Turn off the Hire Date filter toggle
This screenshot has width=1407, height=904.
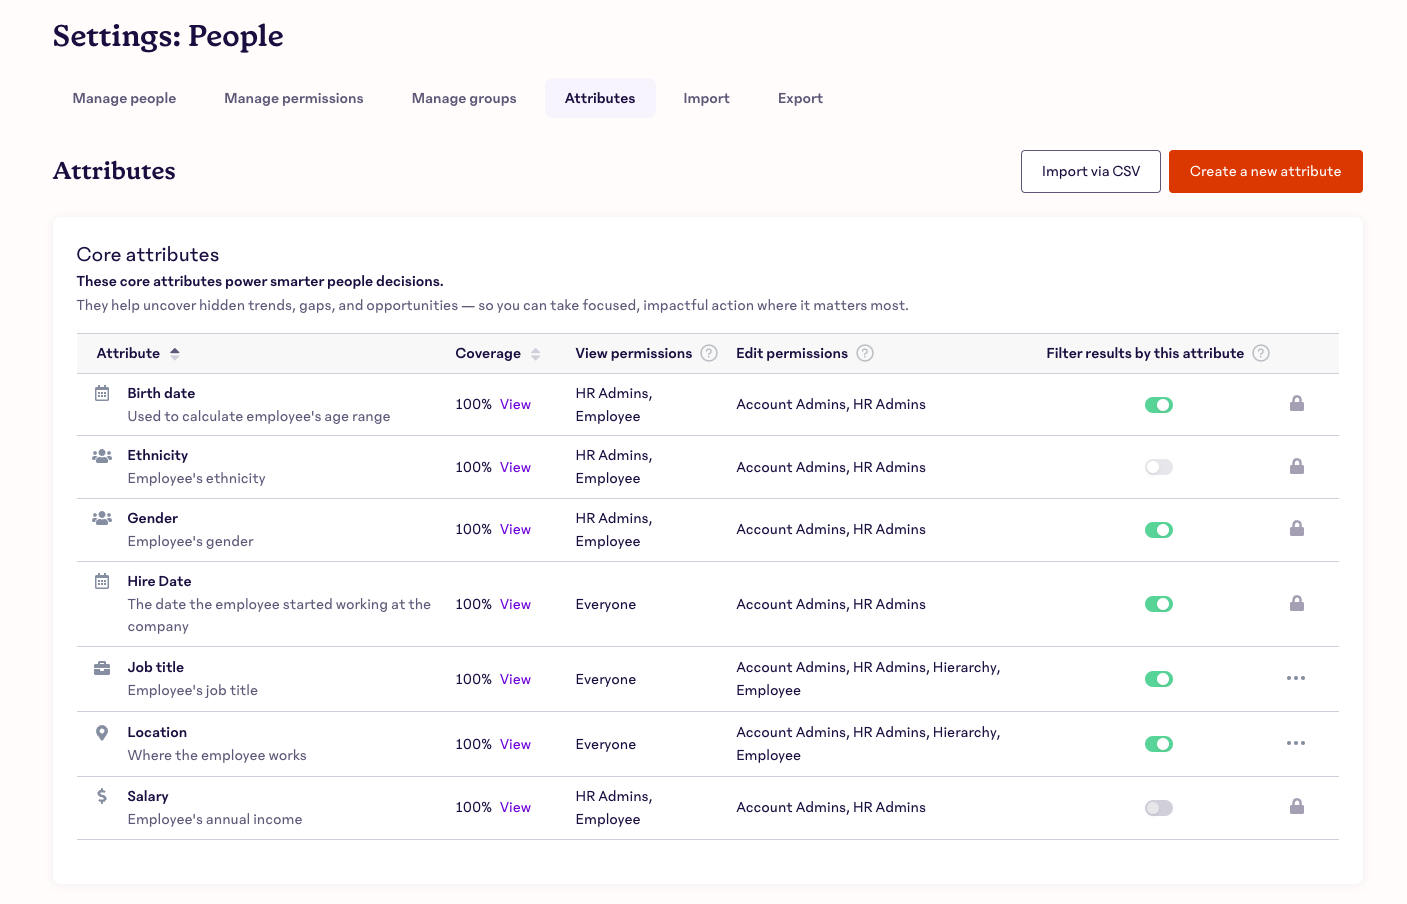1159,604
